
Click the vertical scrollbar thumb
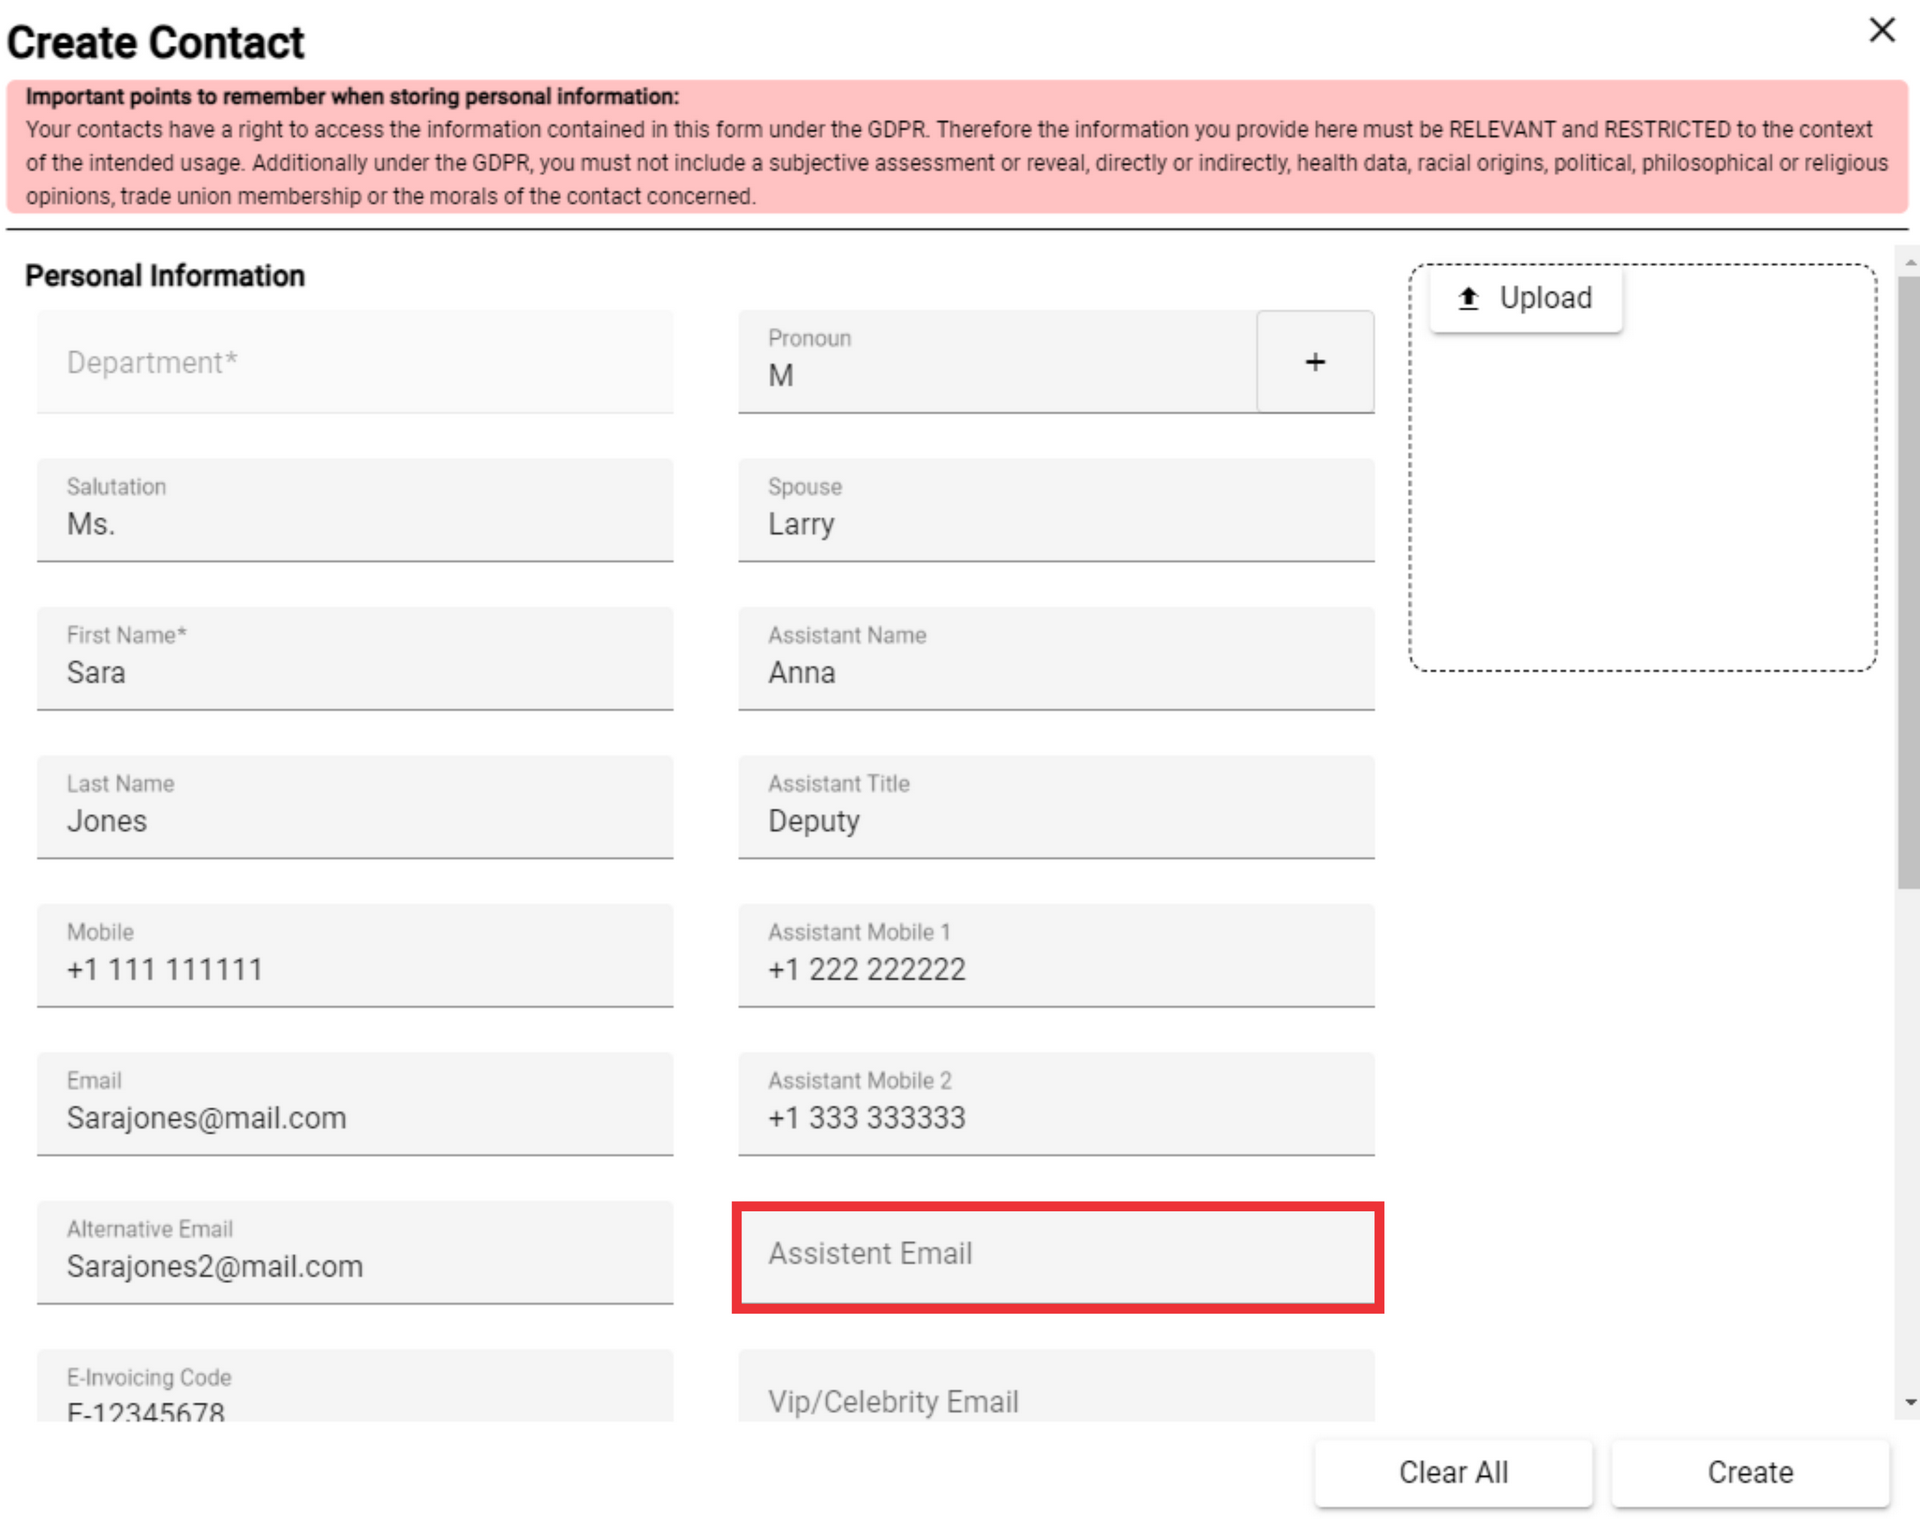[x=1909, y=582]
